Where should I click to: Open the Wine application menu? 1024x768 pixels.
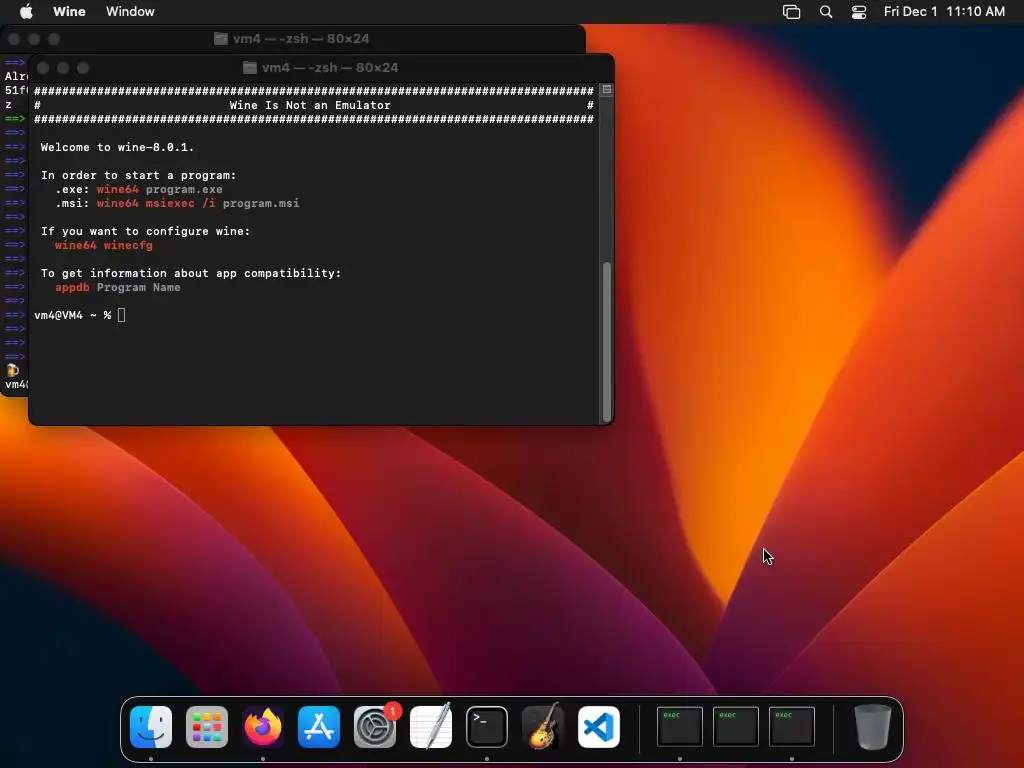[x=69, y=11]
